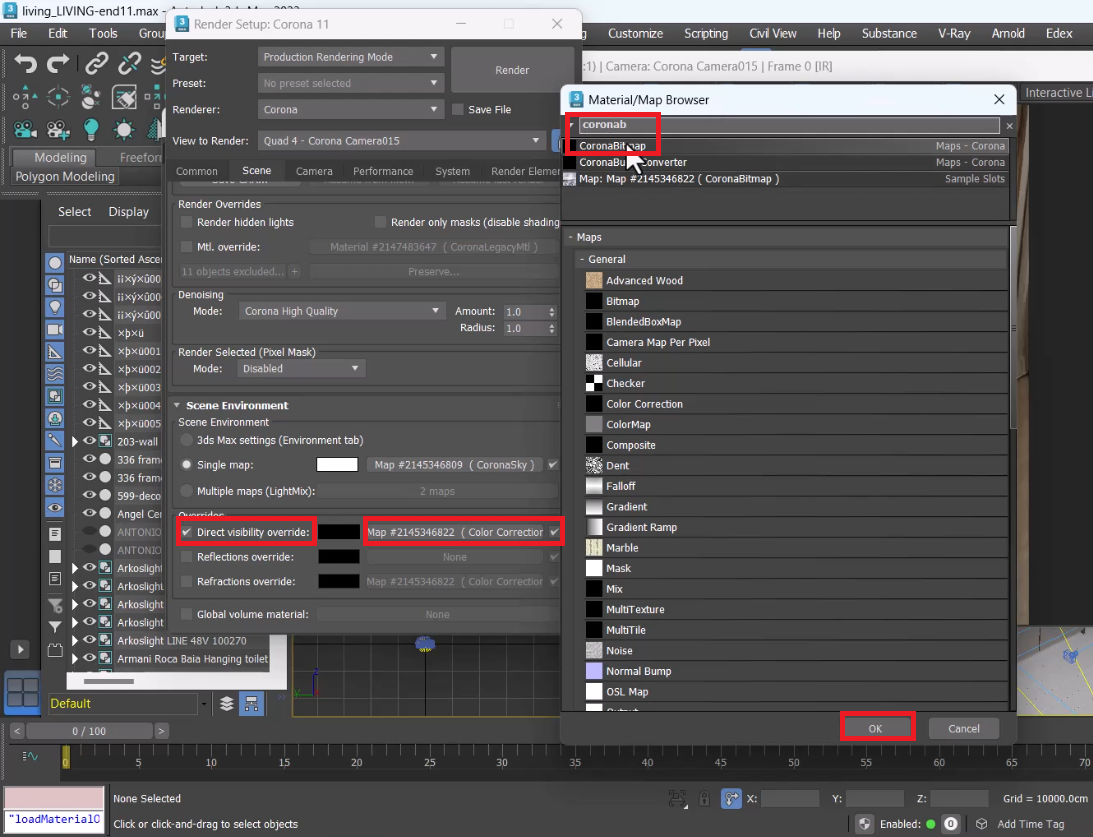1093x837 pixels.
Task: Show geometry filter icon in Scene Explorer
Action: point(54,263)
